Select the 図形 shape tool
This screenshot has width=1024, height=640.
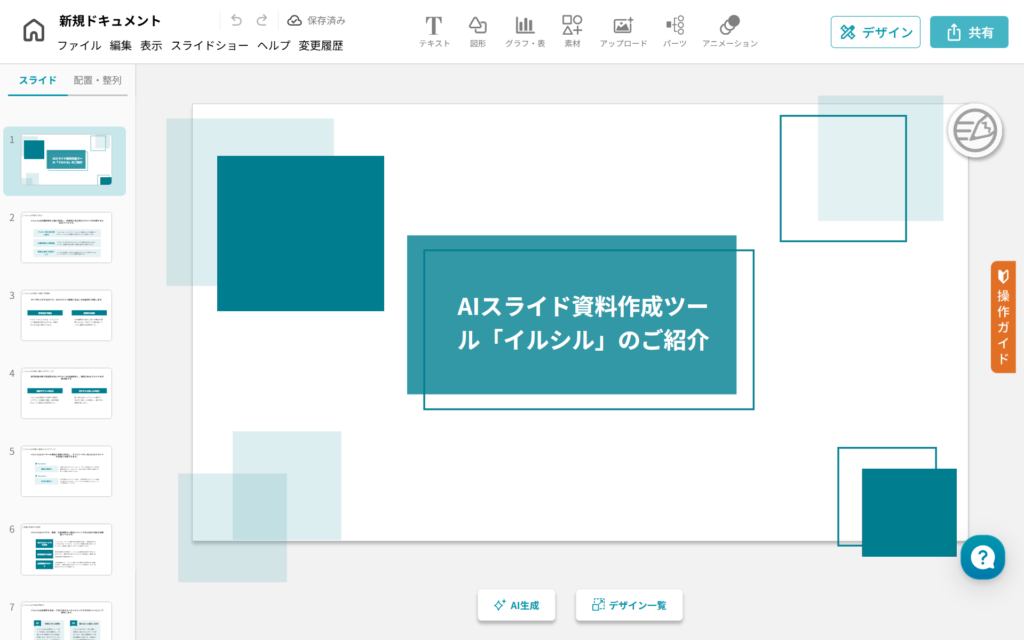point(478,31)
